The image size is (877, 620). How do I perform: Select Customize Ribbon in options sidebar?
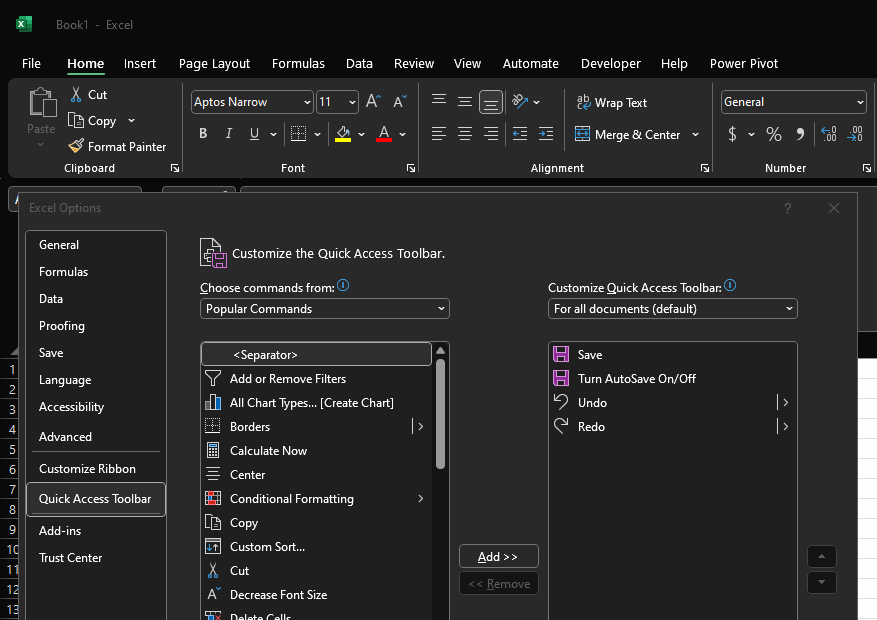tap(87, 469)
